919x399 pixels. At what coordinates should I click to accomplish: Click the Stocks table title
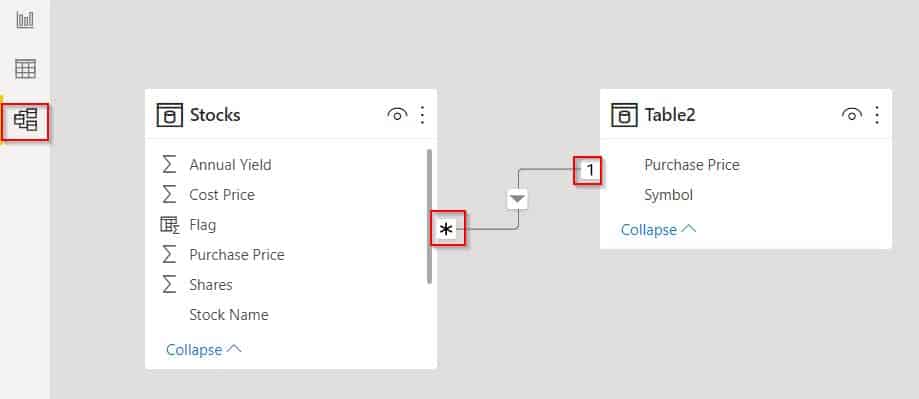coord(215,115)
